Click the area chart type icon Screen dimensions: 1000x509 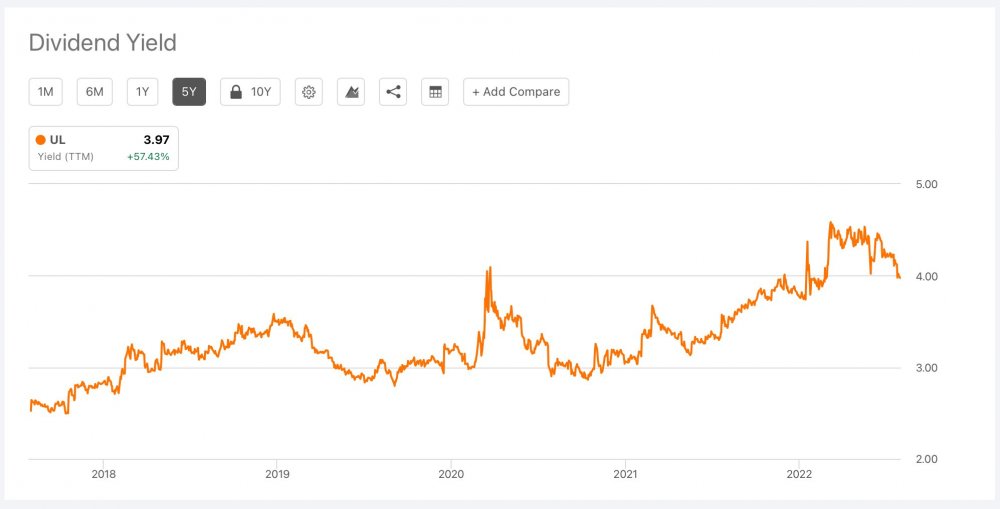(x=351, y=92)
